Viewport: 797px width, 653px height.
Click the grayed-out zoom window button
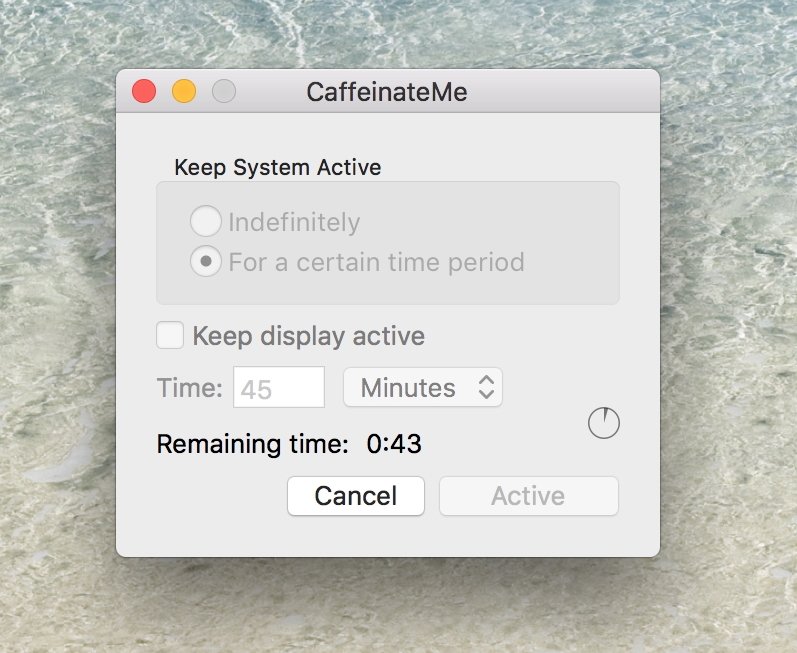click(x=224, y=91)
